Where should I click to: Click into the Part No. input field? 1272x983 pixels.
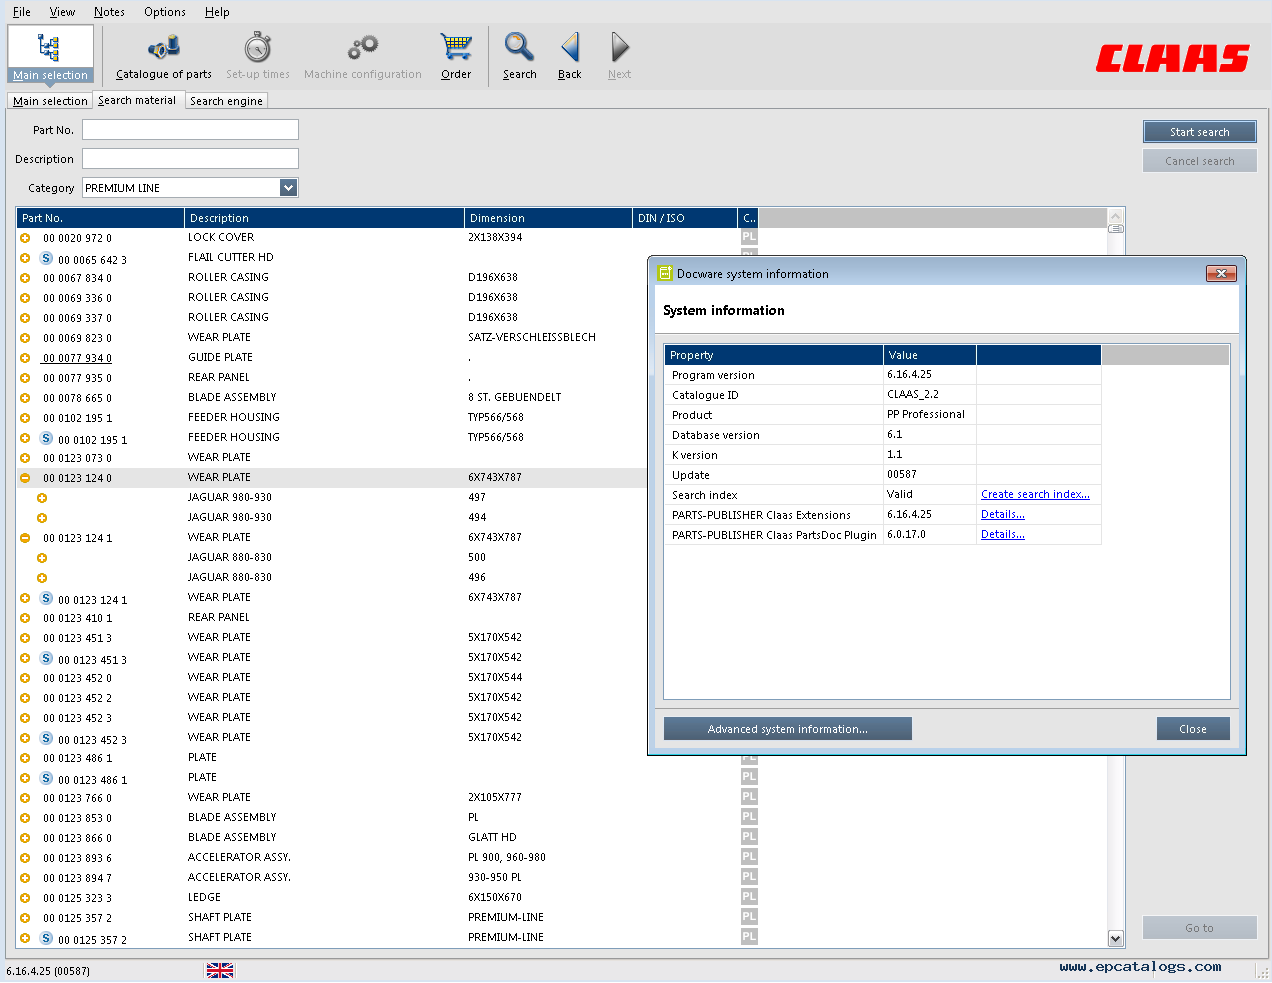point(190,130)
